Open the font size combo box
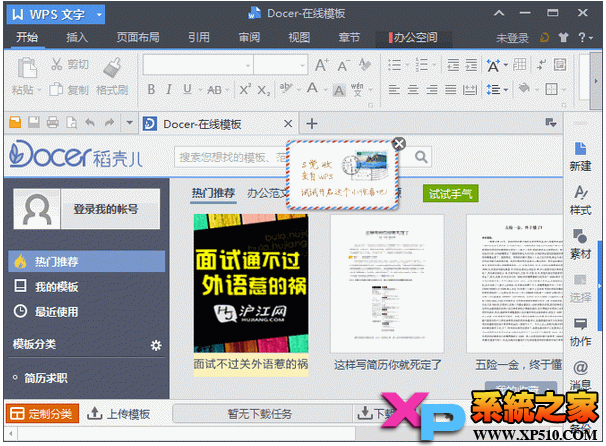 pos(281,65)
